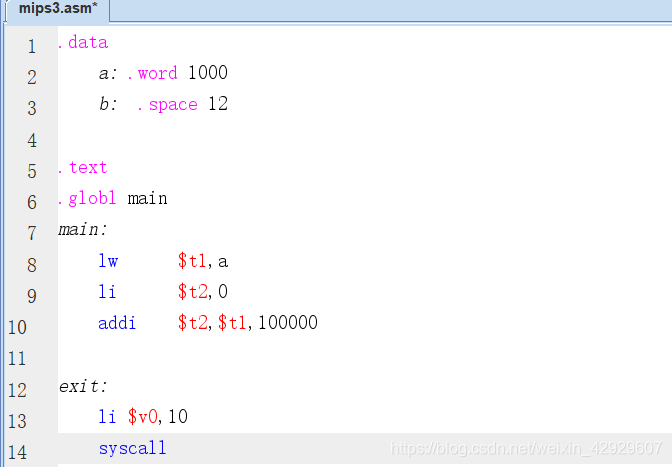Click the value 1000 on line 2
672x467 pixels.
208,72
